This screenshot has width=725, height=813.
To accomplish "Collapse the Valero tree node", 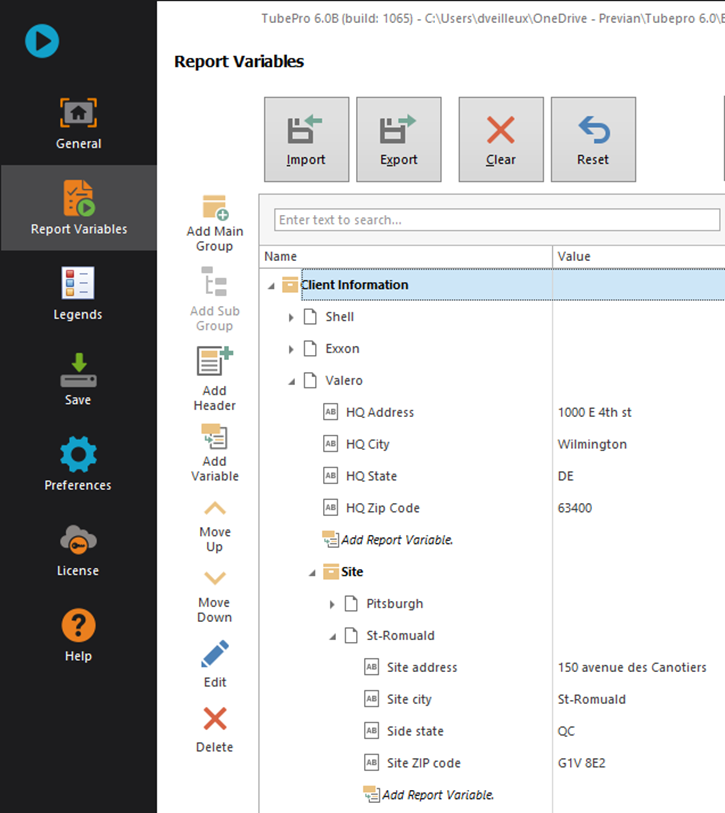I will [291, 381].
